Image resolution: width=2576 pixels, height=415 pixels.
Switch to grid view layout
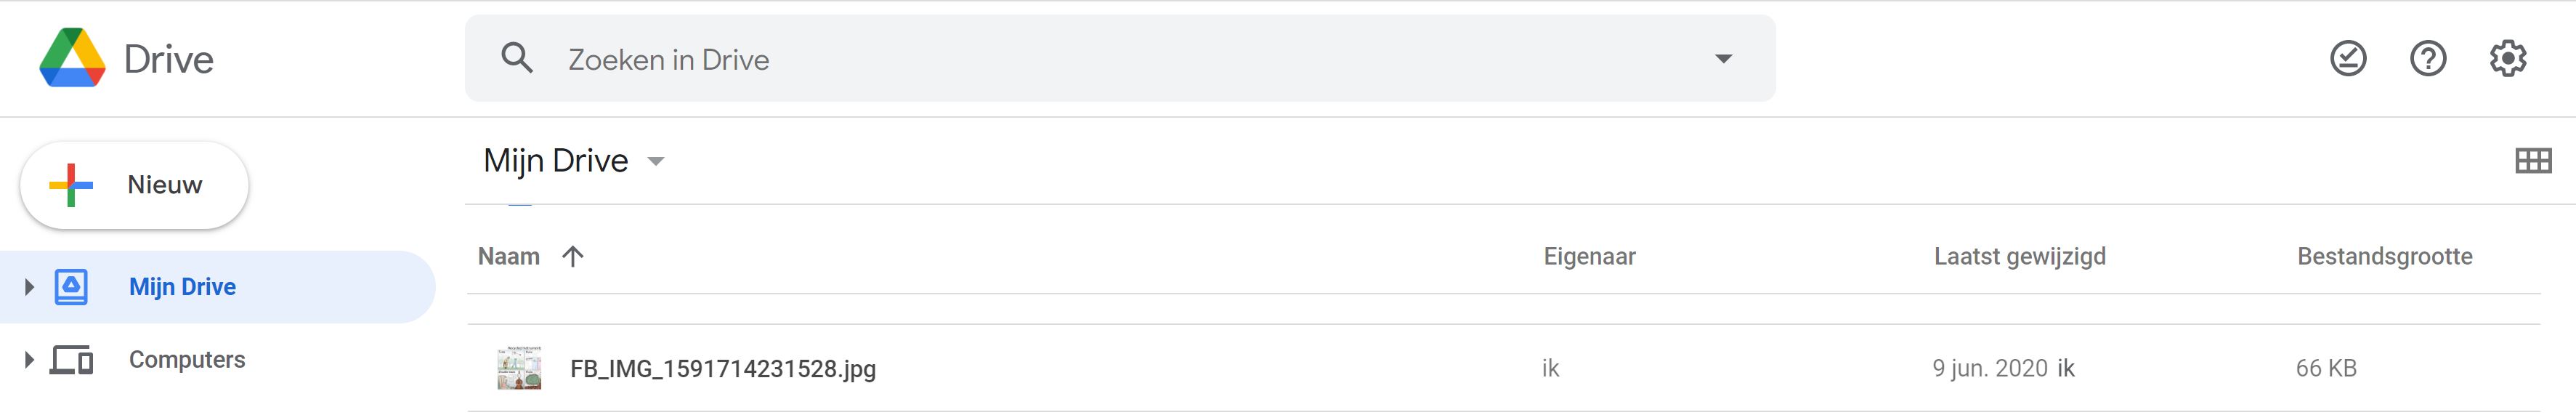[2533, 161]
